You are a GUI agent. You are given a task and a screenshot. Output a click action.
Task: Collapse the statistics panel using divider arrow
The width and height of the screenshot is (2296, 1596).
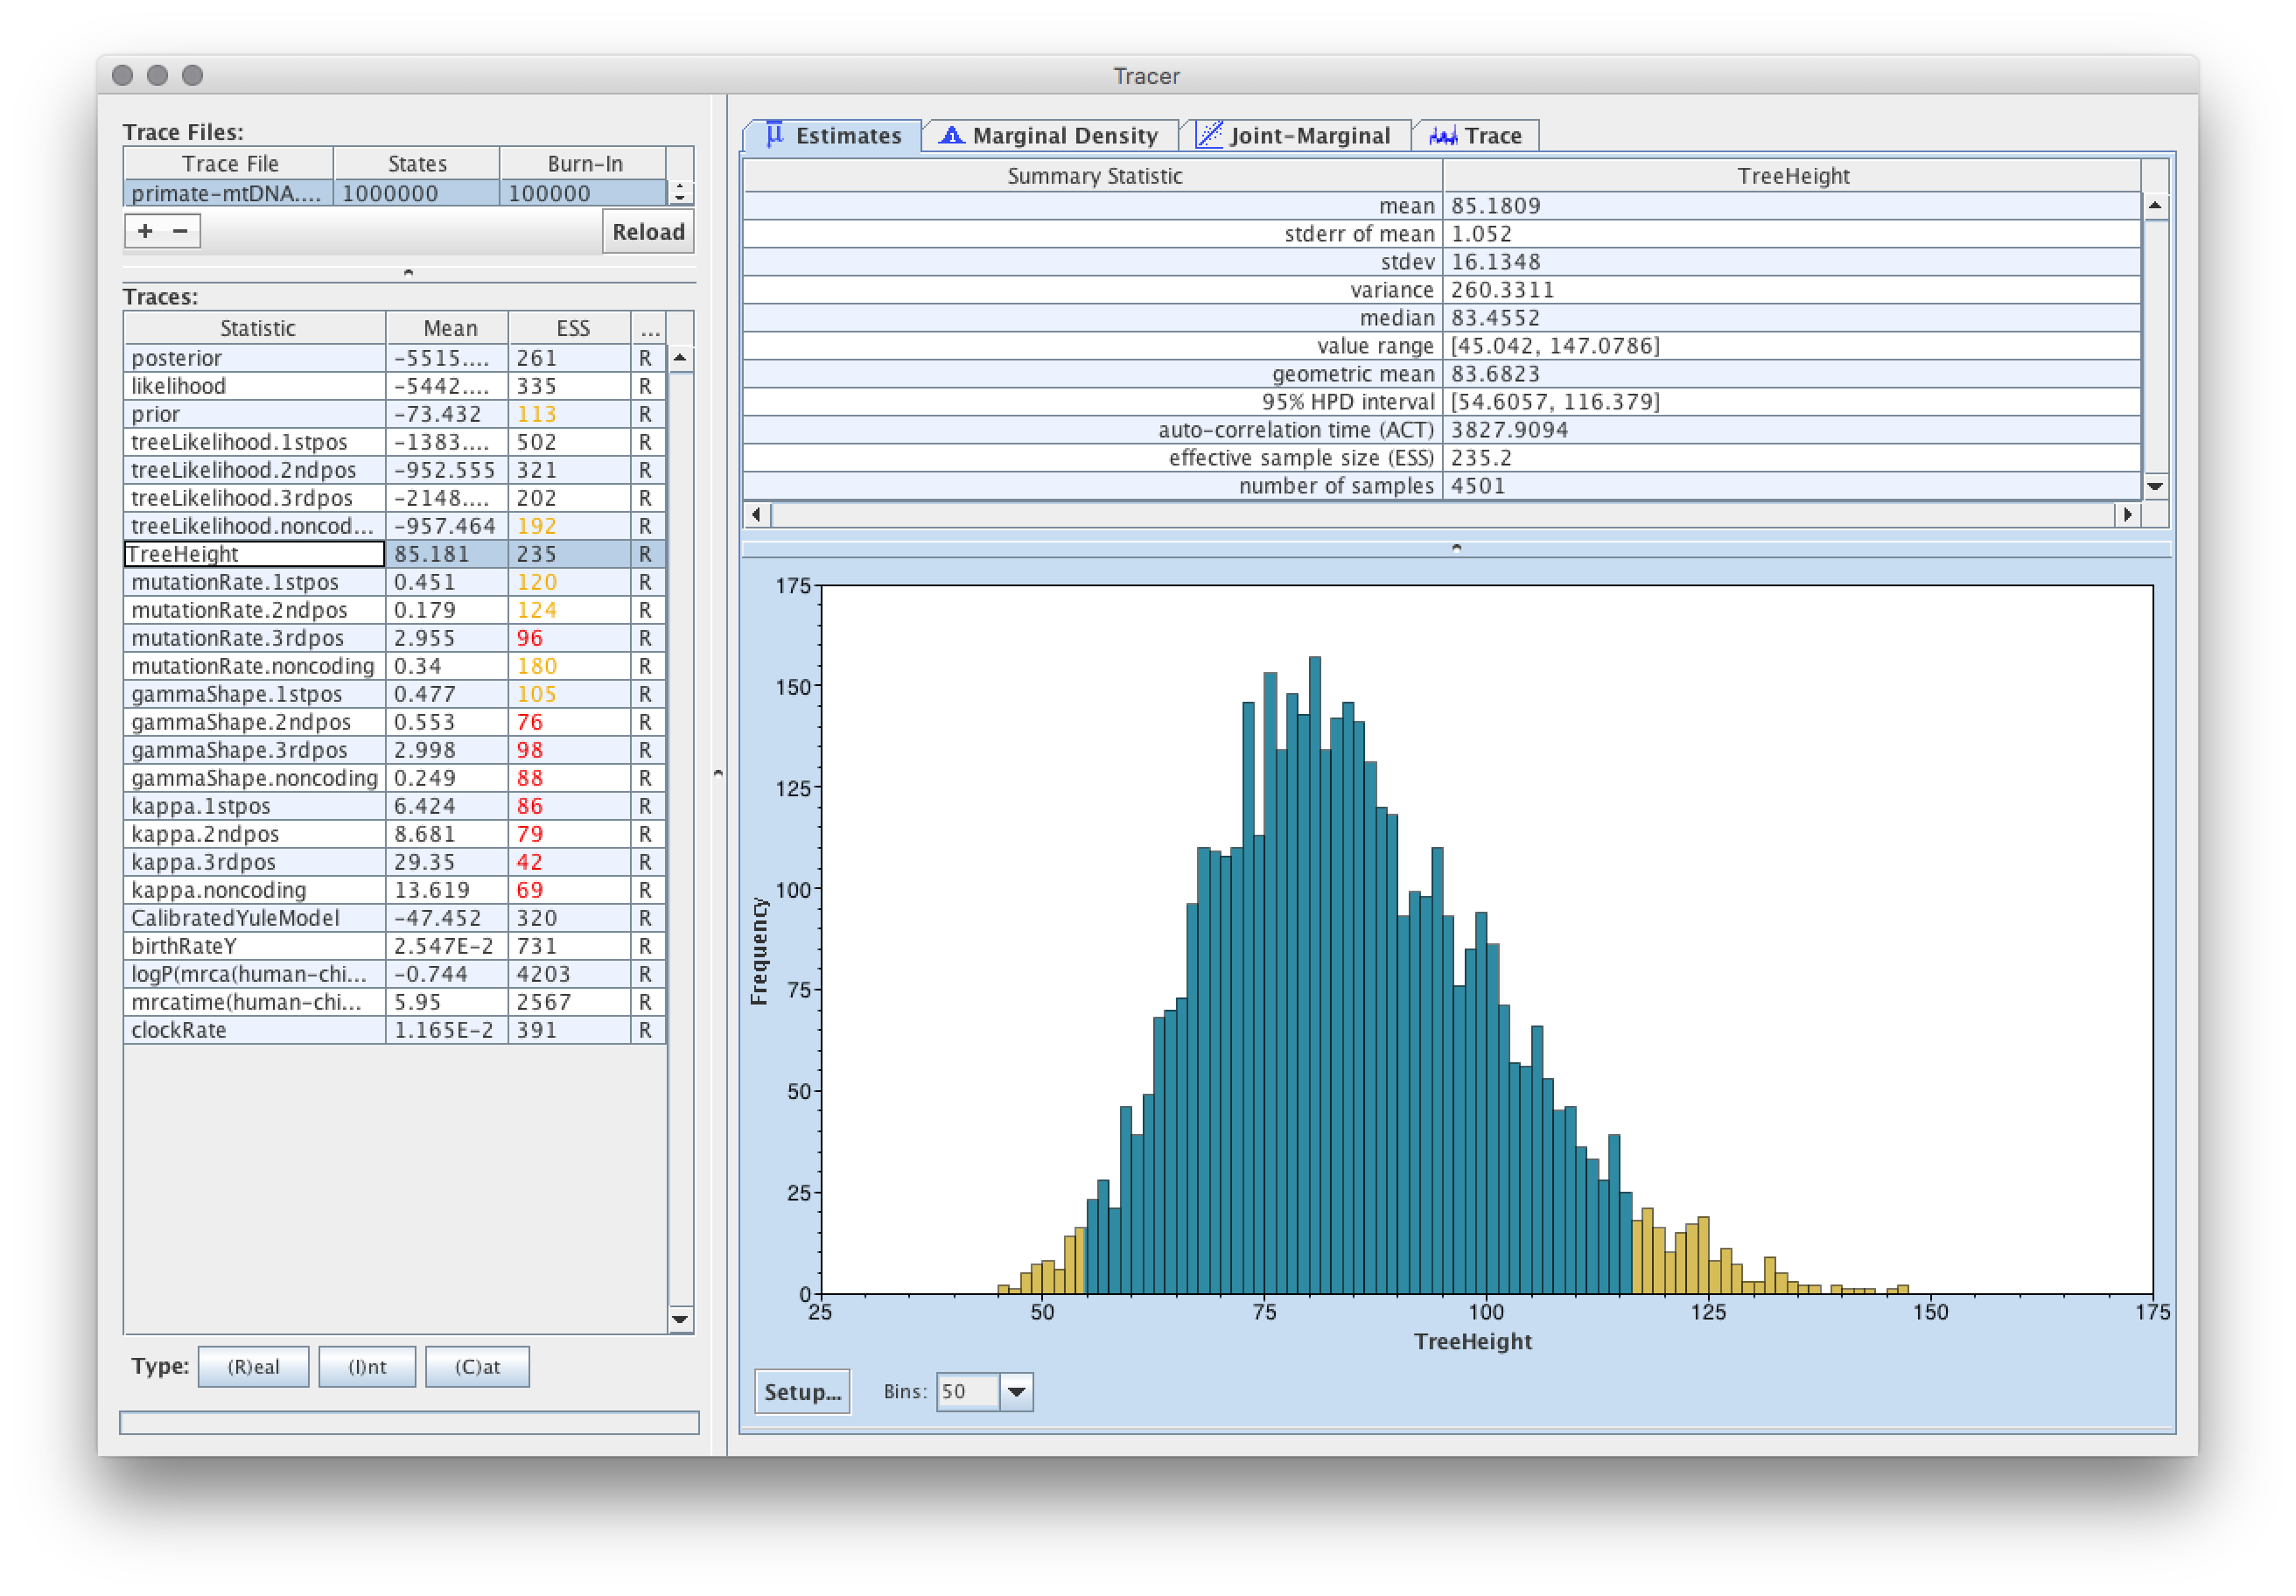(x=1456, y=548)
